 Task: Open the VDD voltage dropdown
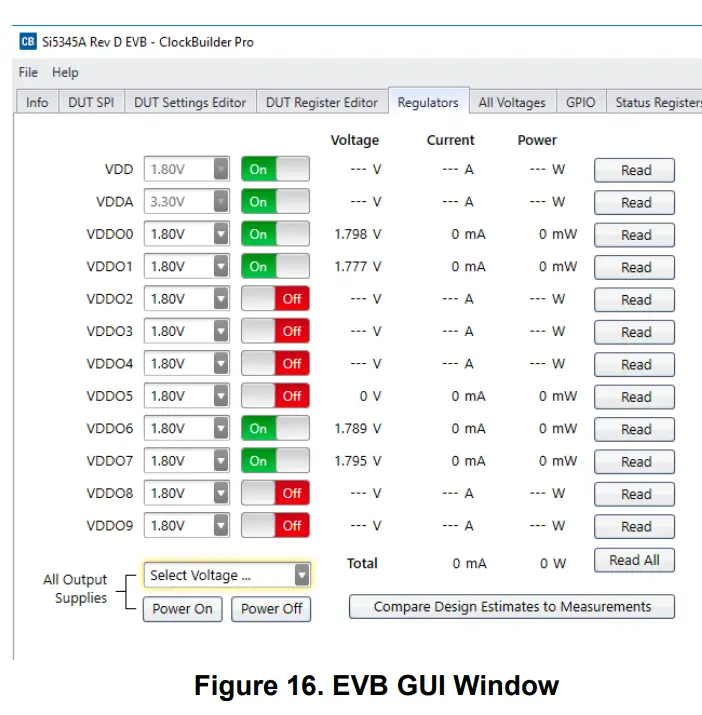187,169
